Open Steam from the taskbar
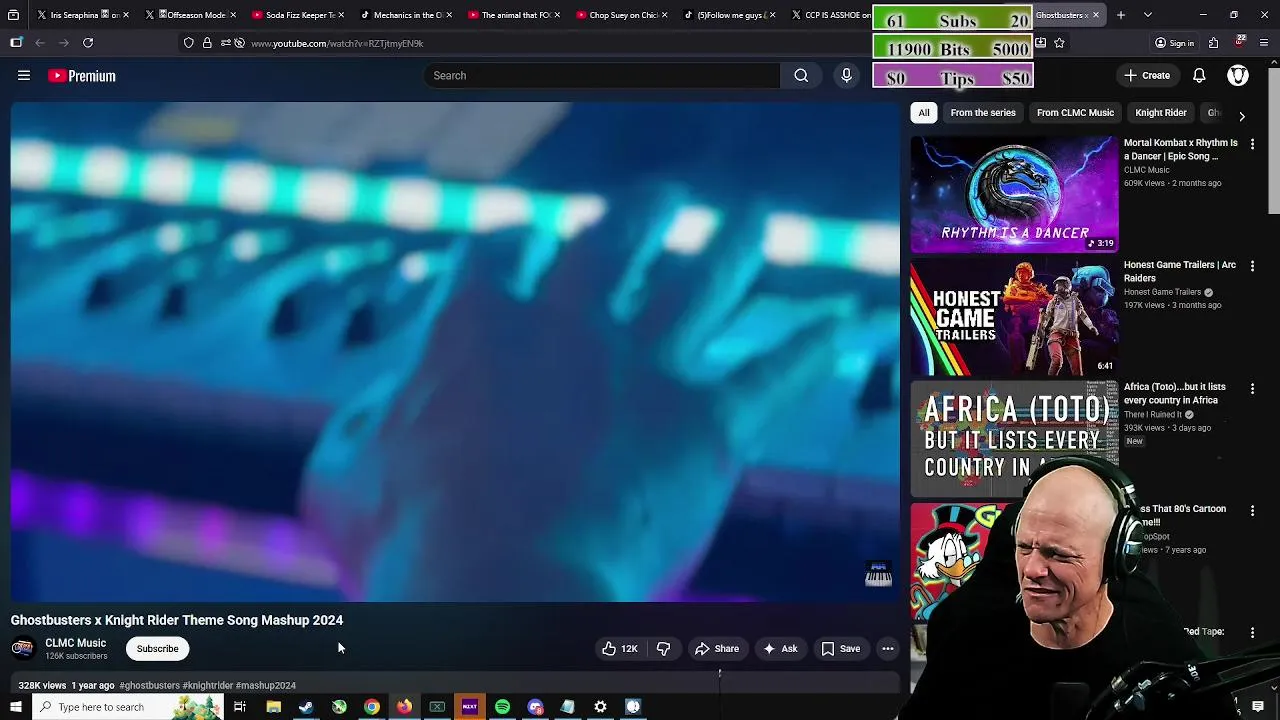This screenshot has width=1280, height=720. coord(306,707)
